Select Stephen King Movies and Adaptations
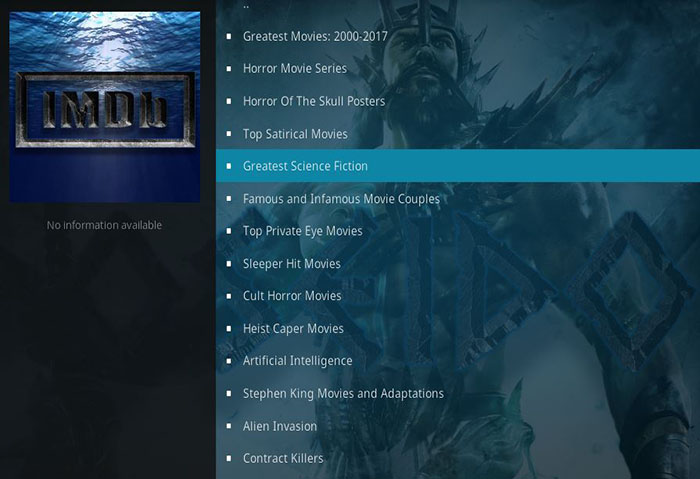This screenshot has width=700, height=479. click(x=458, y=393)
